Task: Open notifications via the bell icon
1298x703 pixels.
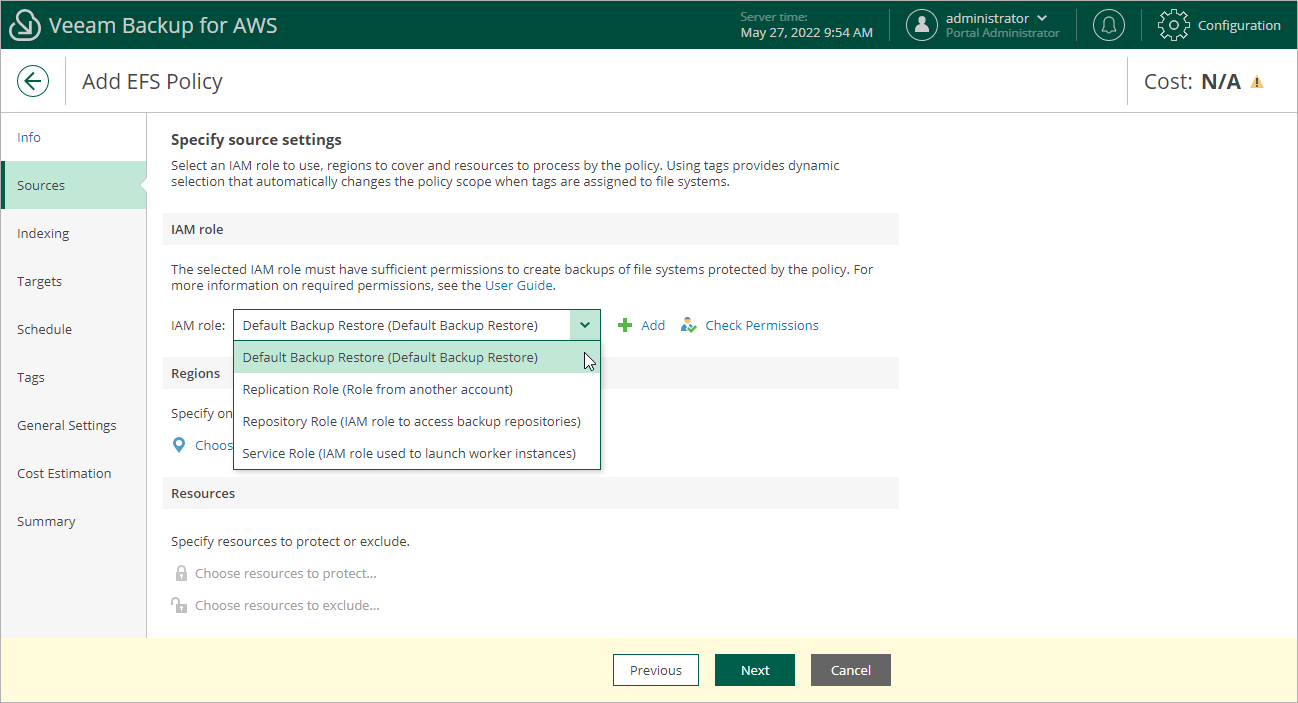Action: (1108, 24)
